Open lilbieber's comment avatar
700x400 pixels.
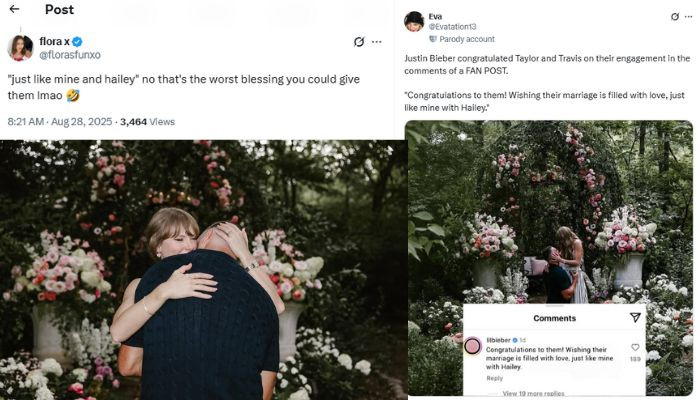472,345
